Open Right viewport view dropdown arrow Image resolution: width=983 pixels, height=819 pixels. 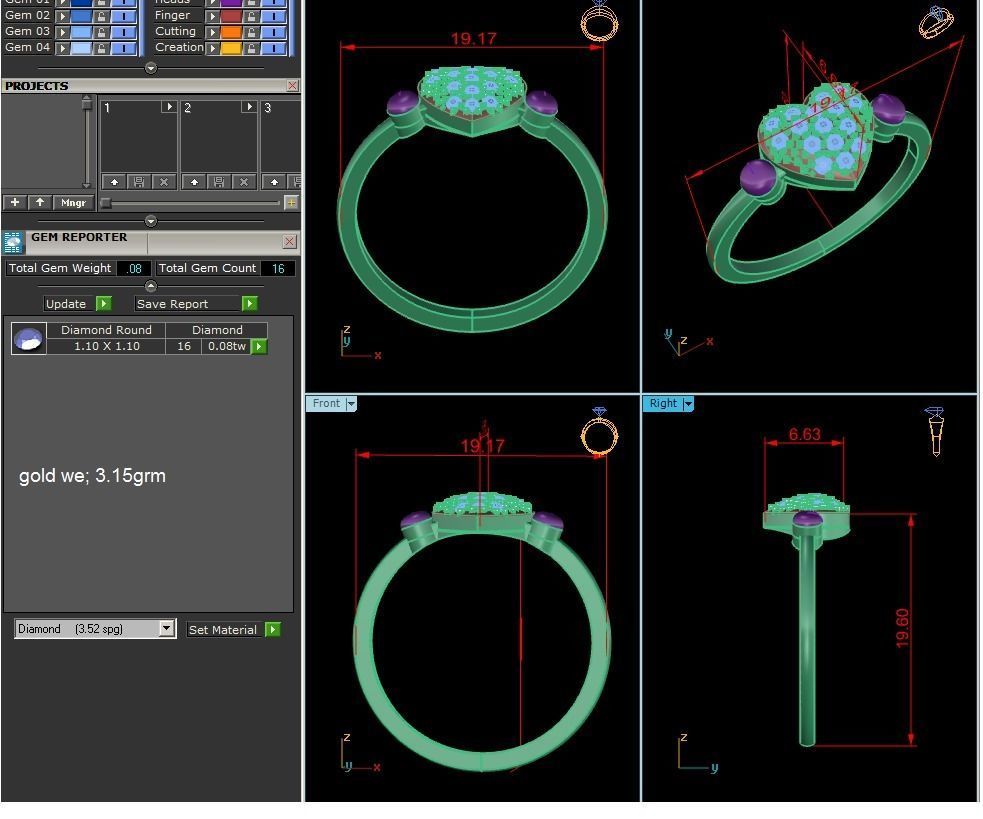[688, 404]
